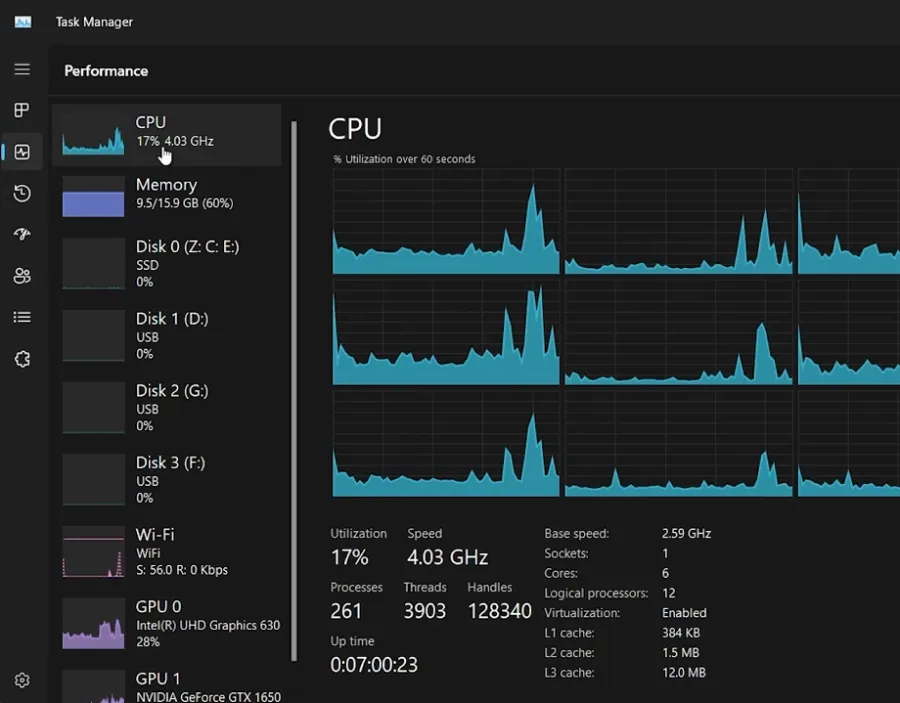Go to the Processes page icon

pyautogui.click(x=22, y=110)
